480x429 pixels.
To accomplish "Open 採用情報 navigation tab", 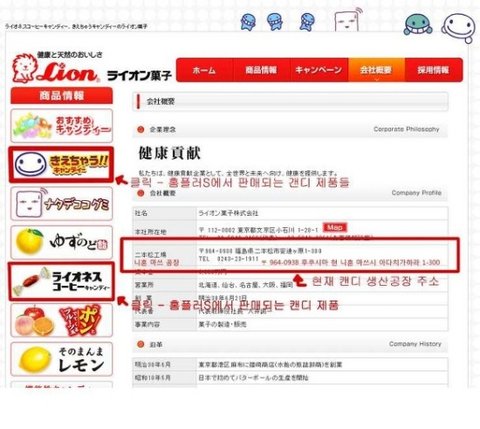I will tap(434, 70).
